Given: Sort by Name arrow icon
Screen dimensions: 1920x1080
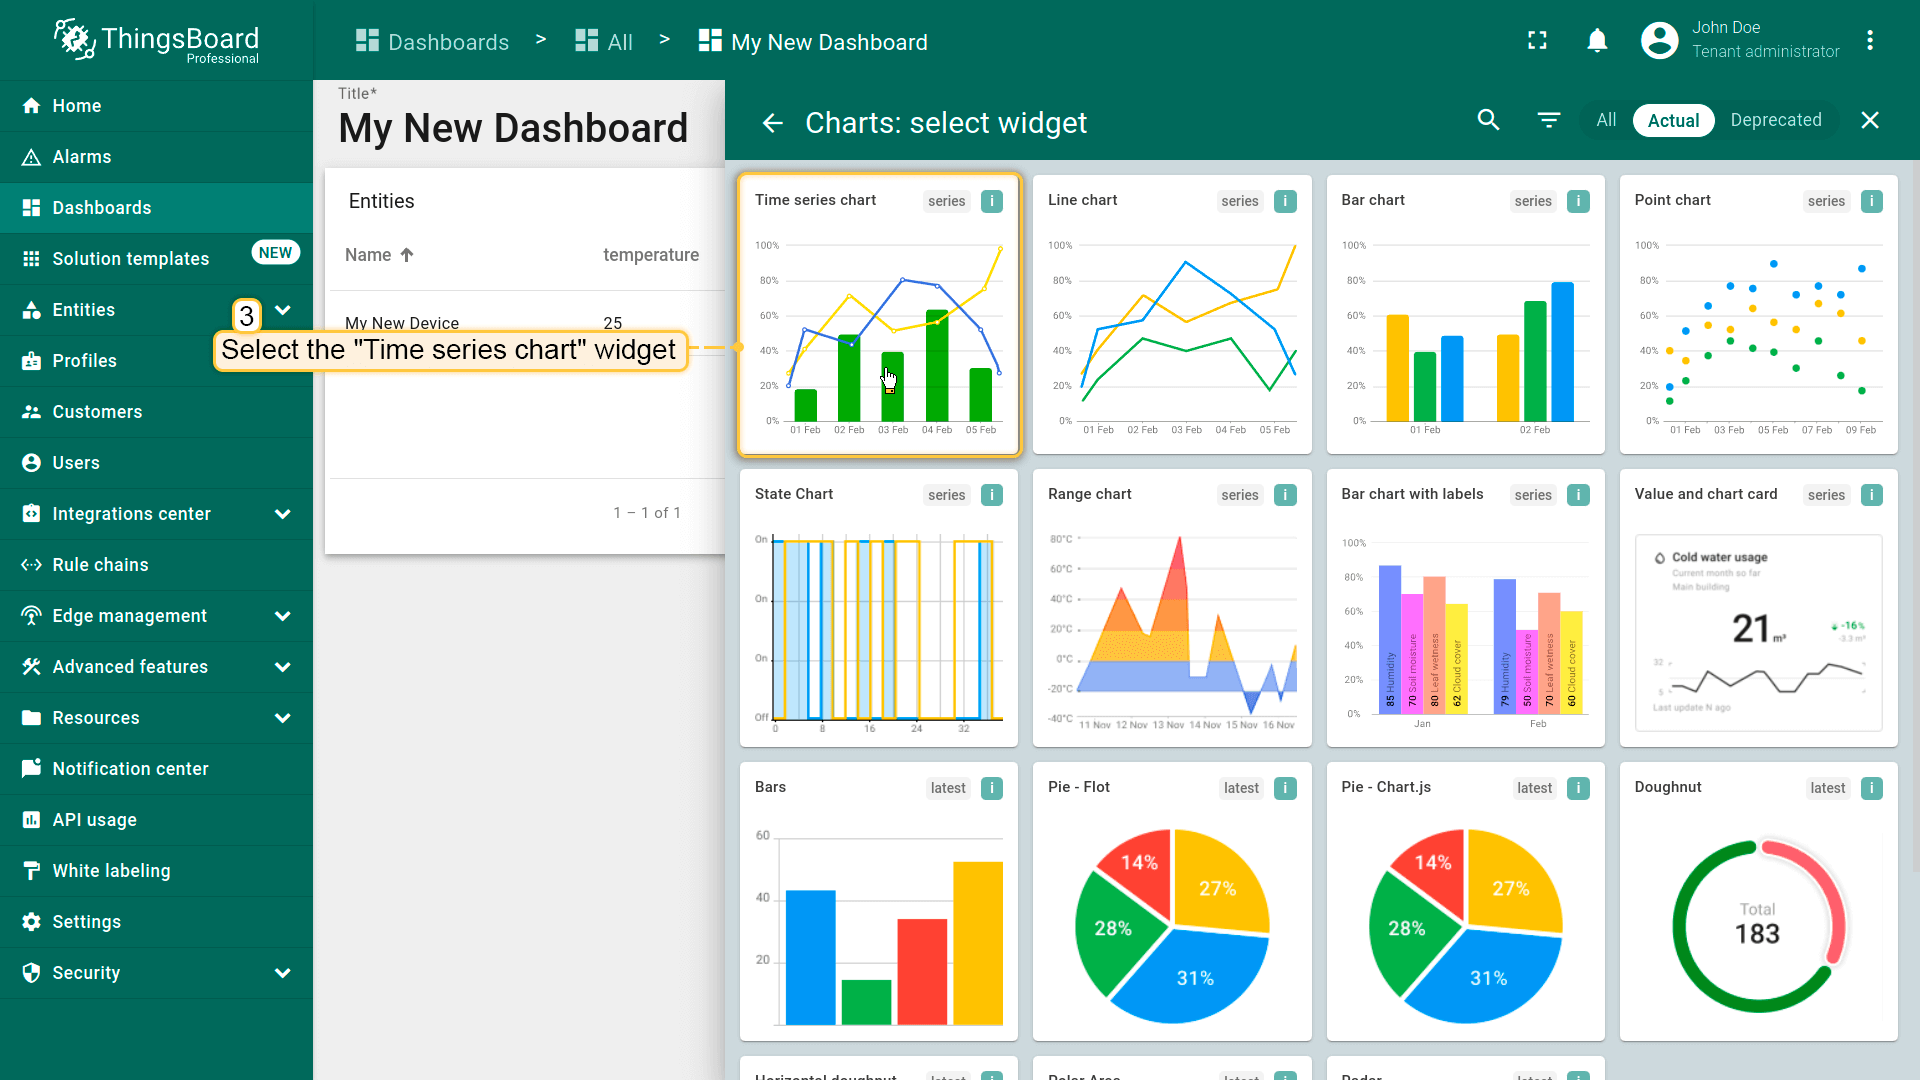Looking at the screenshot, I should click(x=407, y=255).
